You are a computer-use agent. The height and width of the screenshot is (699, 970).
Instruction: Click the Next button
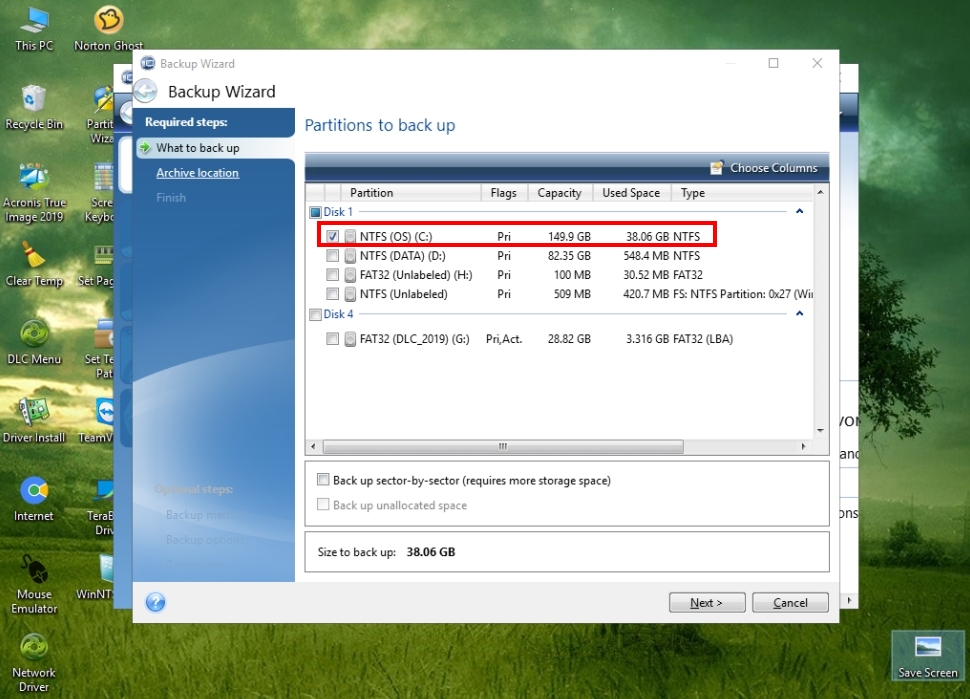(708, 603)
